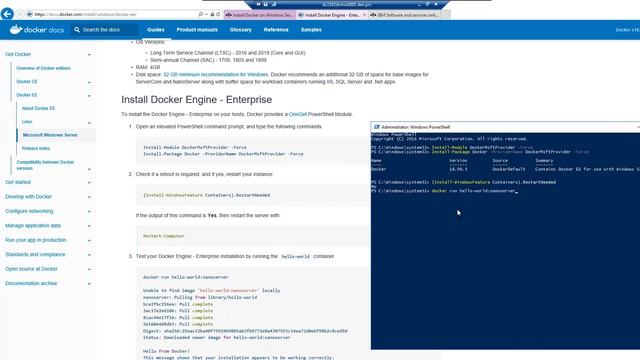Expand 'Open source at Docker' sidebar arrow
The width and height of the screenshot is (640, 360).
(89, 269)
